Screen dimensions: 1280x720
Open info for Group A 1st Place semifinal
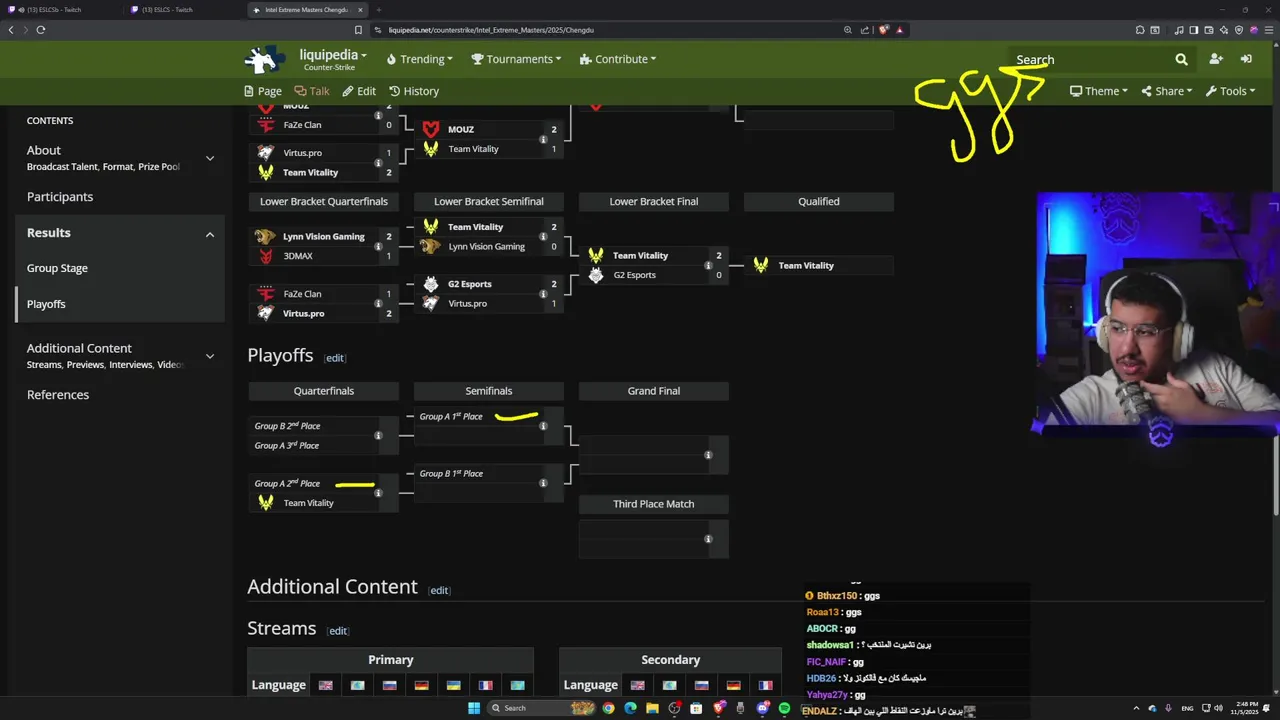(543, 426)
